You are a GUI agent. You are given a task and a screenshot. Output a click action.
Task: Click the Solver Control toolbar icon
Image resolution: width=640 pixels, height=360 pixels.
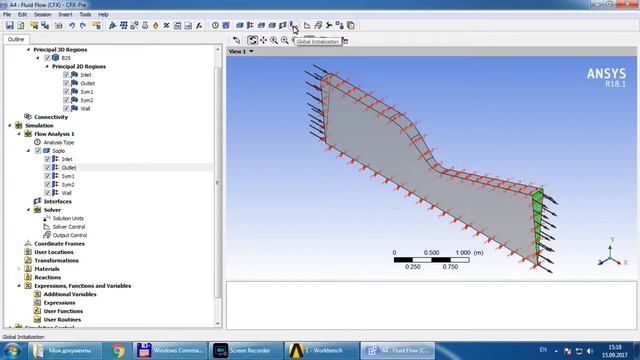tap(307, 25)
